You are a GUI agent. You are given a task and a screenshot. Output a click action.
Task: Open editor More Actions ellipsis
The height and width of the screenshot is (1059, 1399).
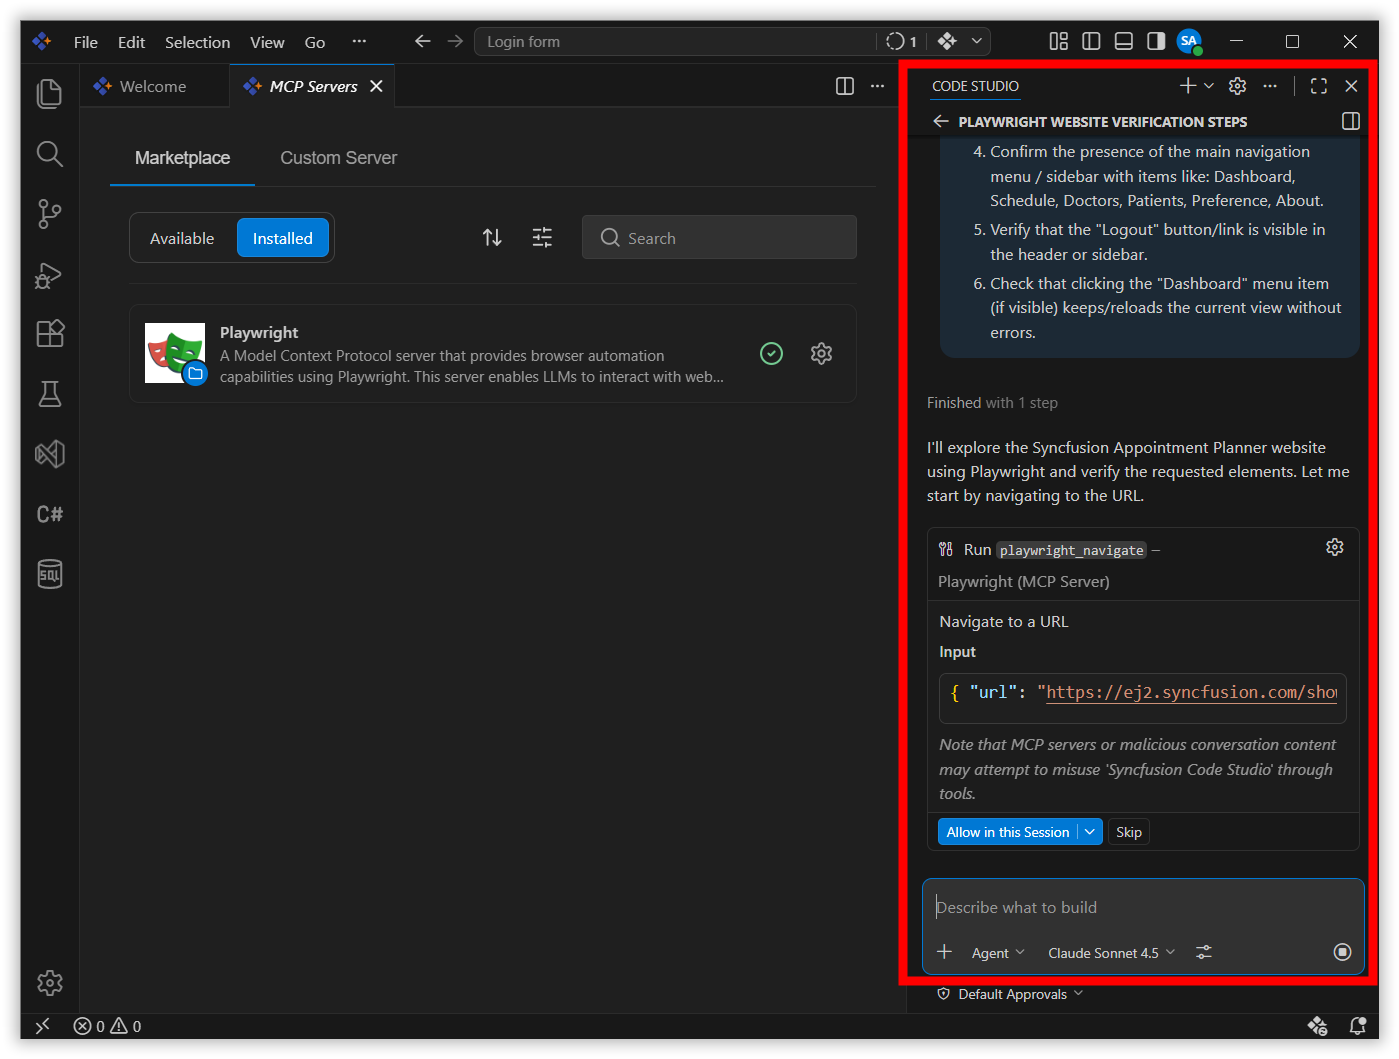click(877, 86)
